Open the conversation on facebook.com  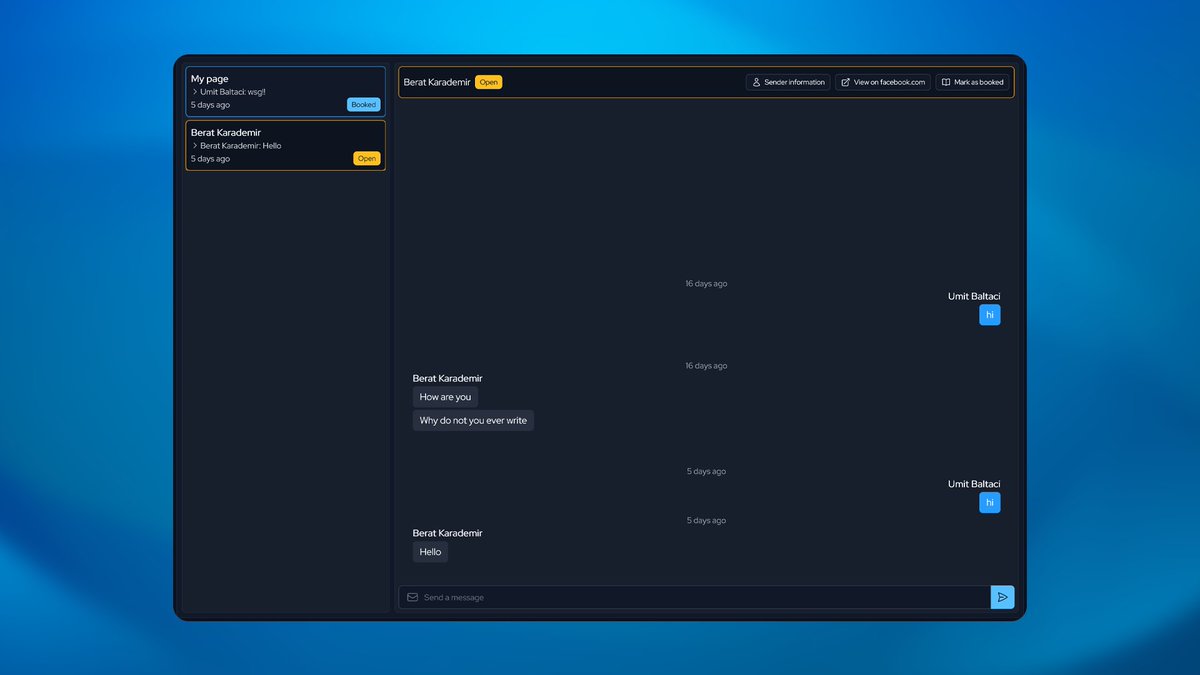[882, 82]
